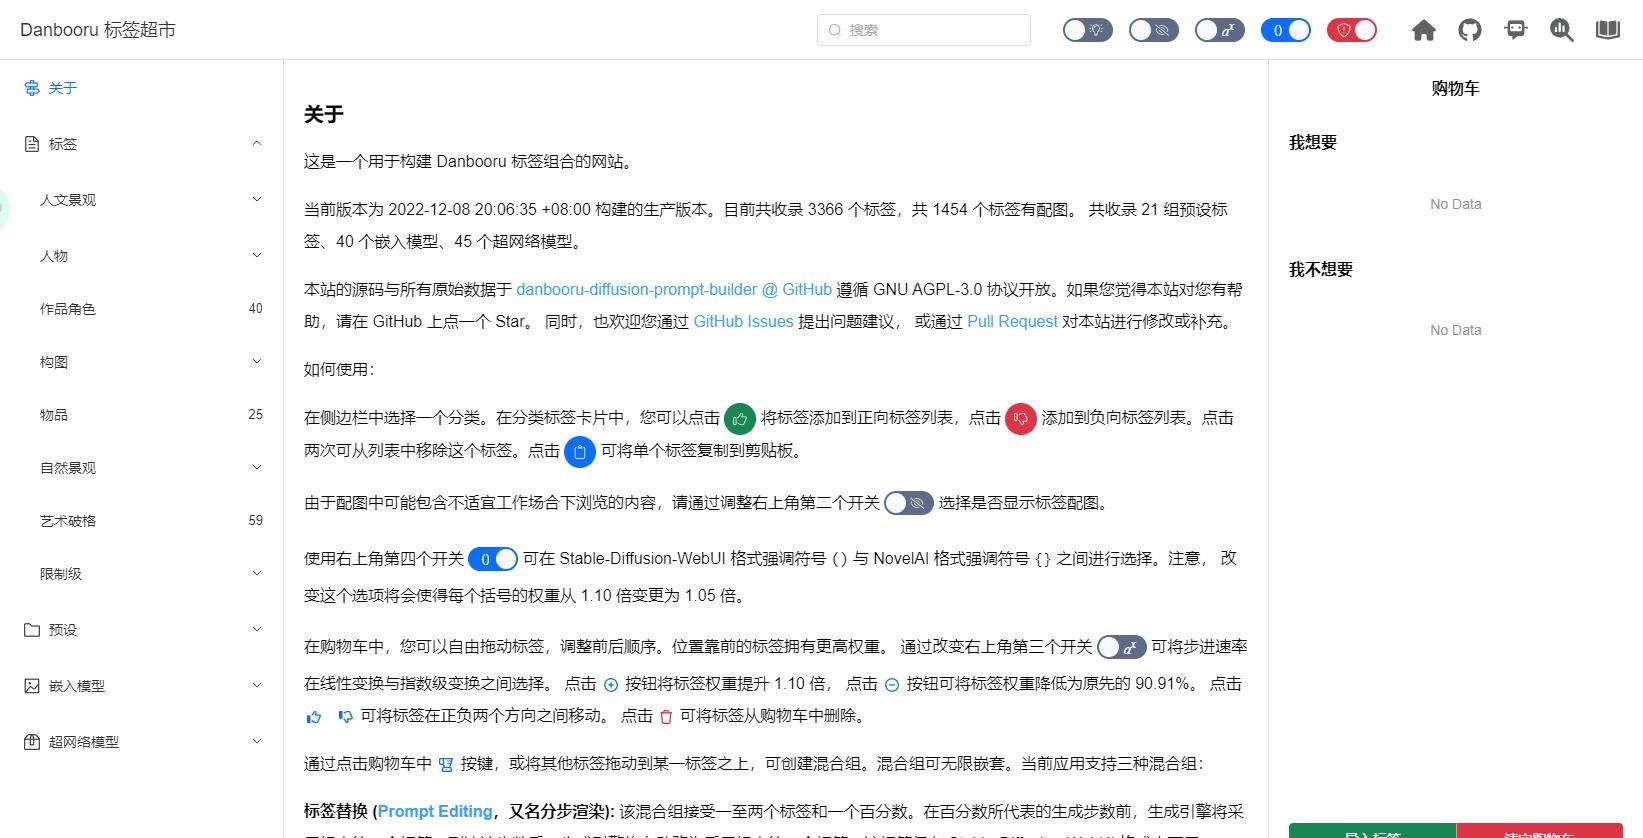Click the 我不想要 section heading

click(1321, 270)
